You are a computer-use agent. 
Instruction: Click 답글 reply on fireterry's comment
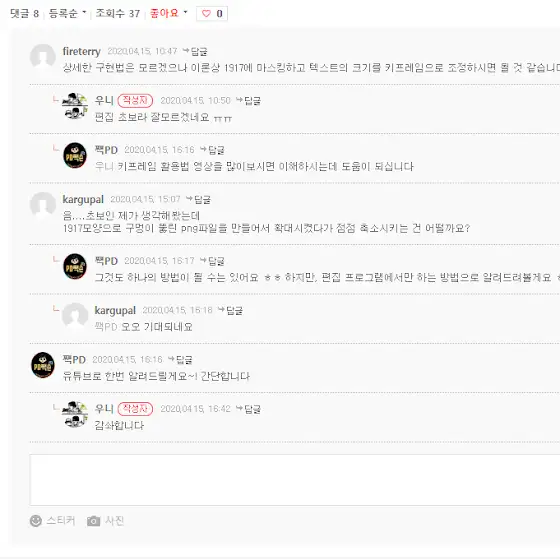(x=195, y=51)
